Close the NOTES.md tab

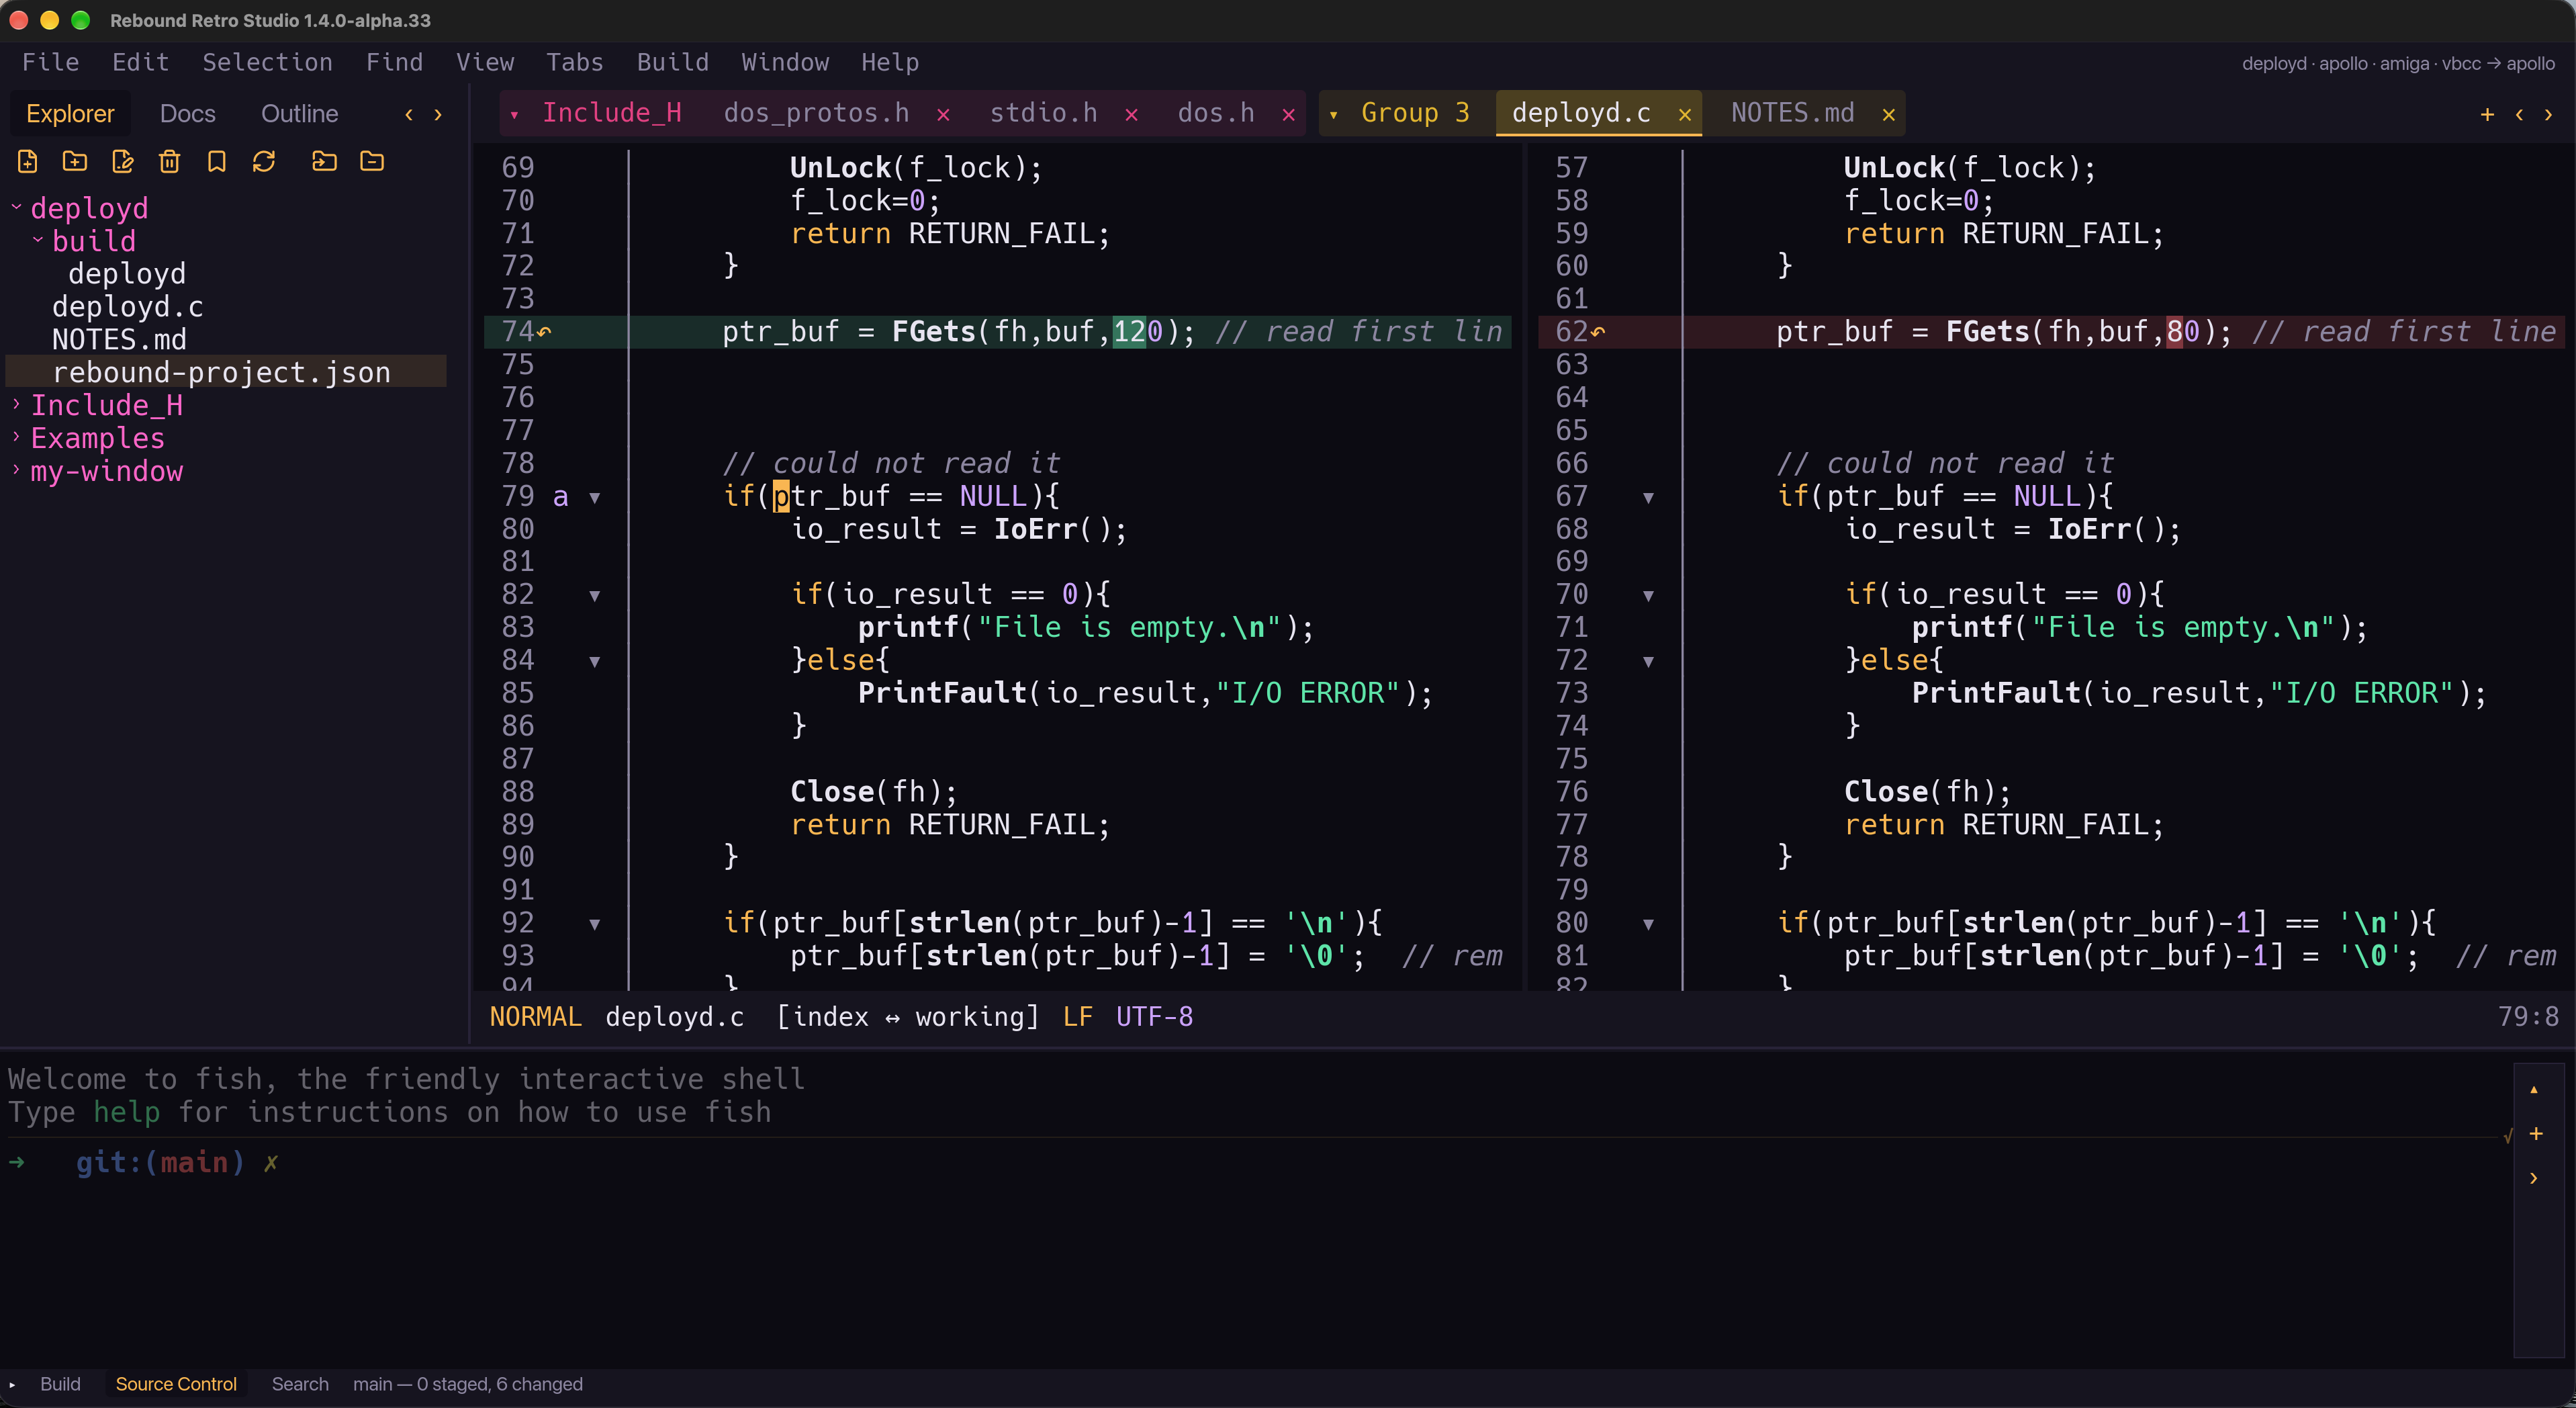pyautogui.click(x=1889, y=115)
